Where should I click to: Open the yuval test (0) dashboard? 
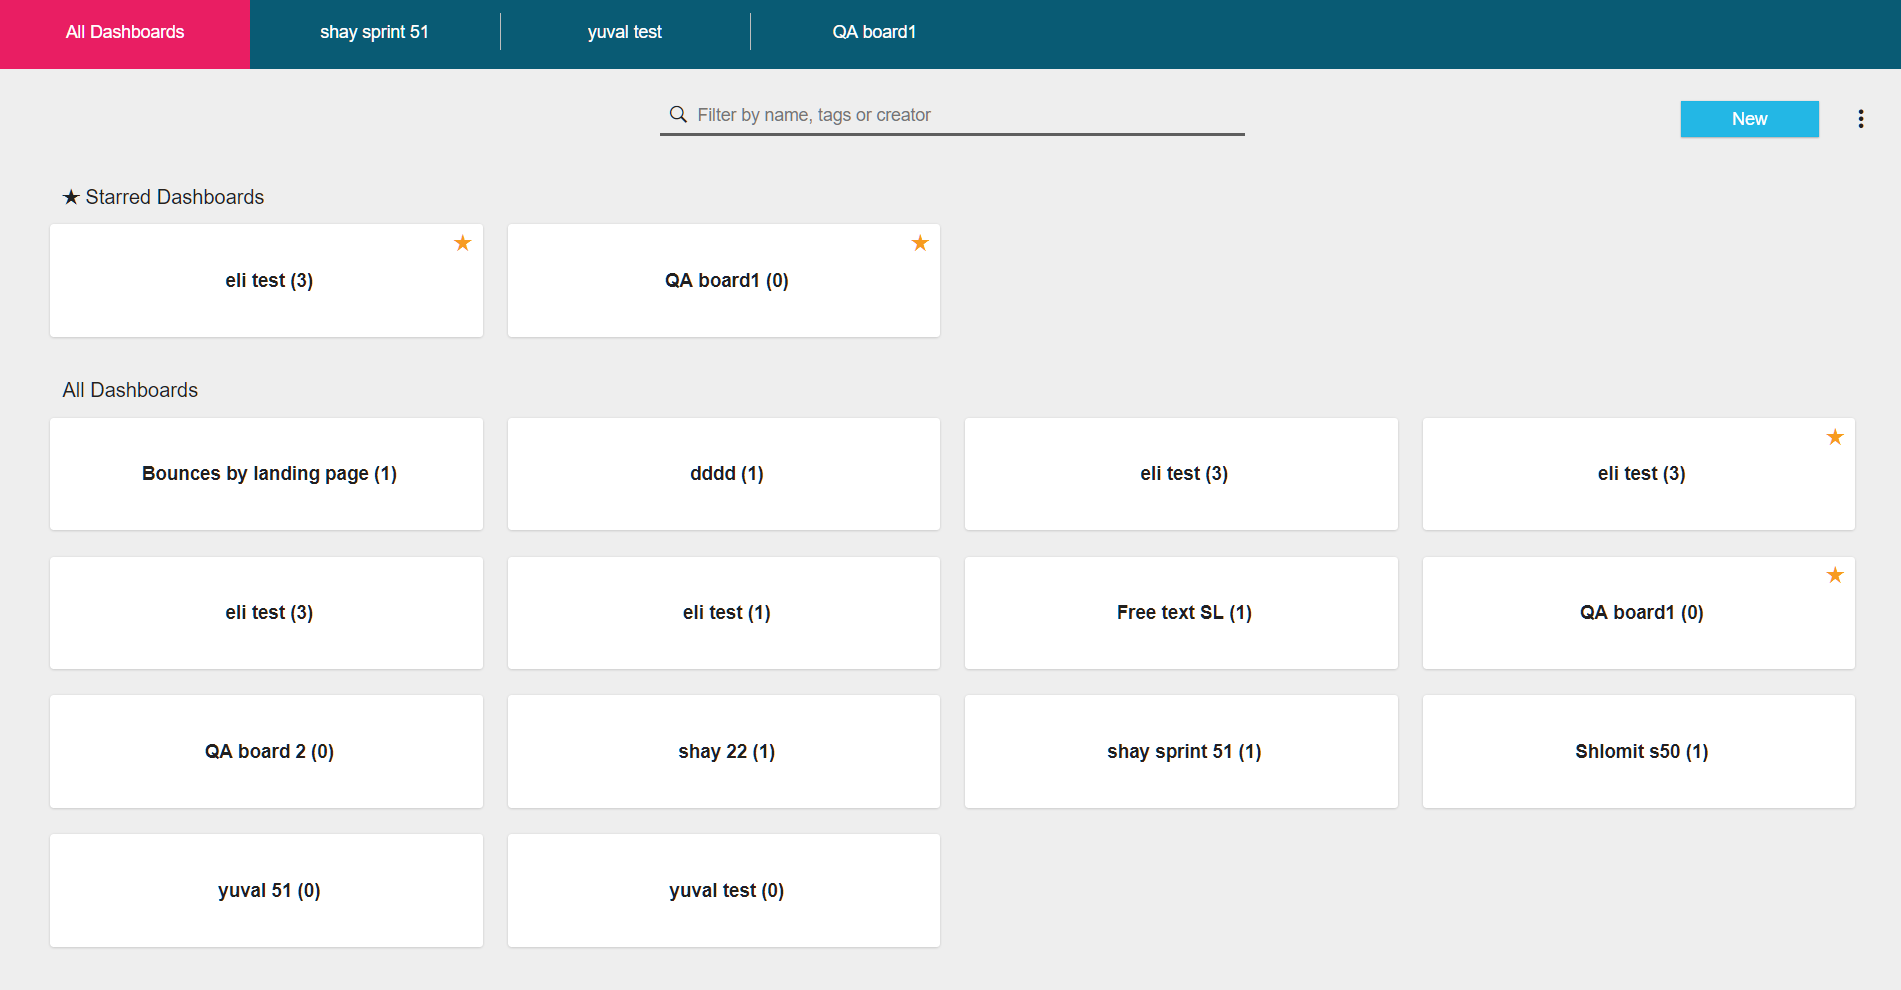724,890
